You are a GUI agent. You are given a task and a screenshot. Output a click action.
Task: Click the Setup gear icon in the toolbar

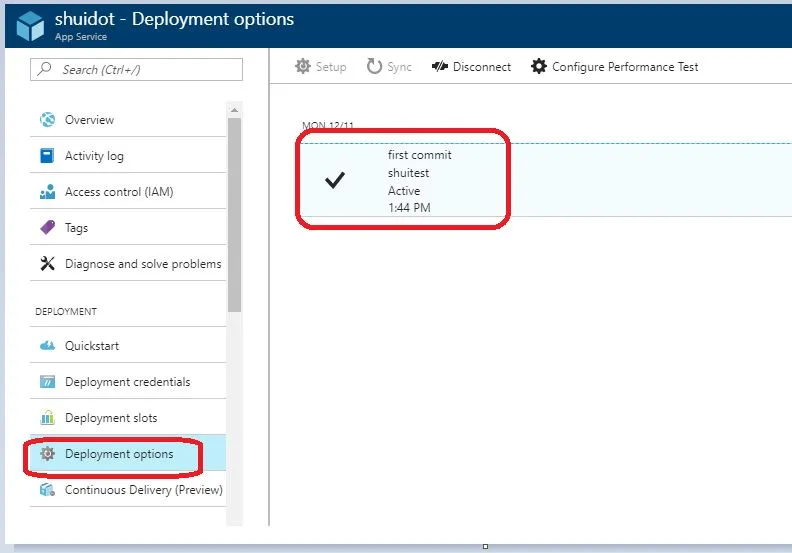303,66
